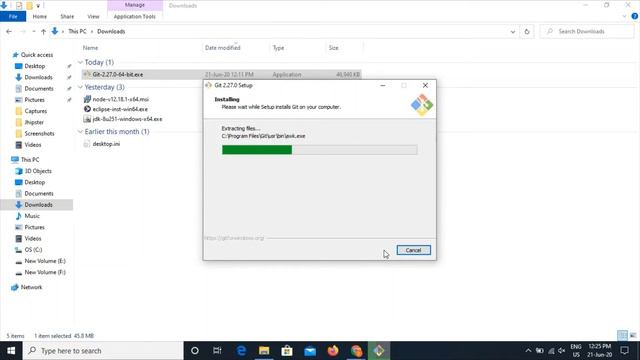Viewport: 640px width, 360px height.
Task: Open the Application Tools tab
Action: point(135,16)
